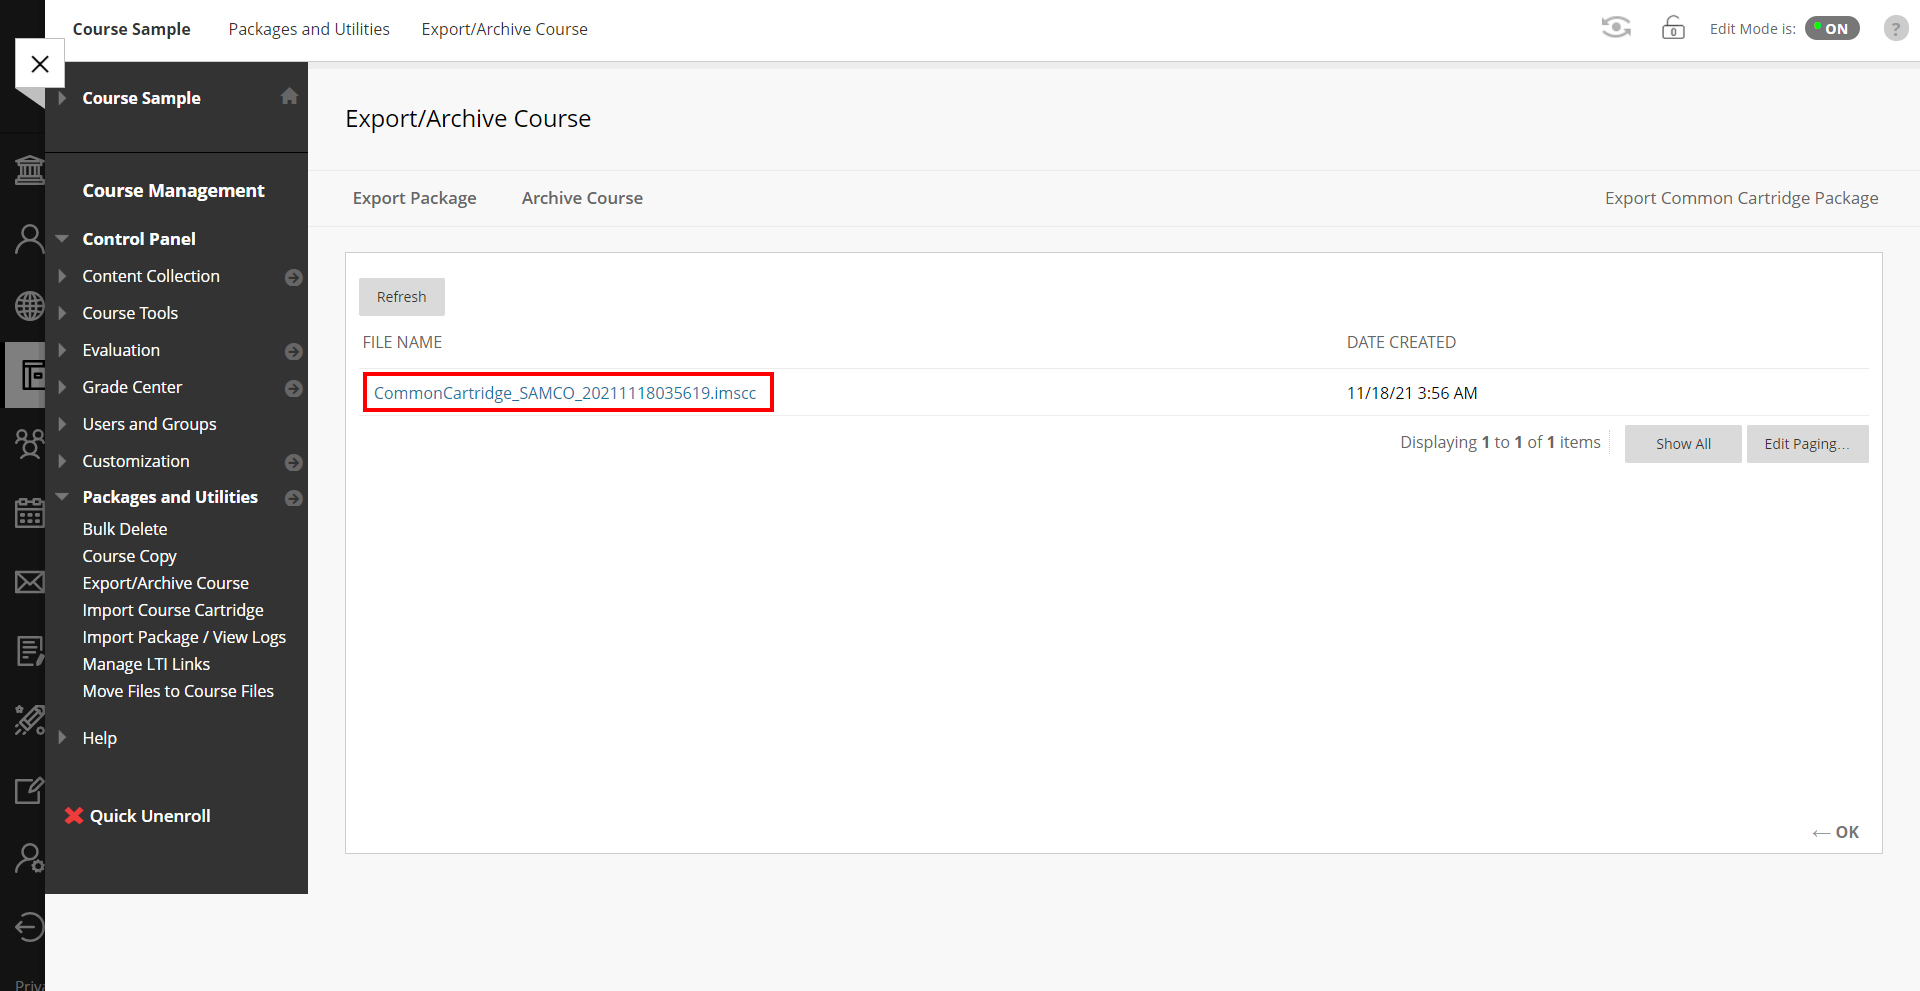Open the Admin user-gear icon in rail
Screen dimensions: 1920x991
point(29,858)
